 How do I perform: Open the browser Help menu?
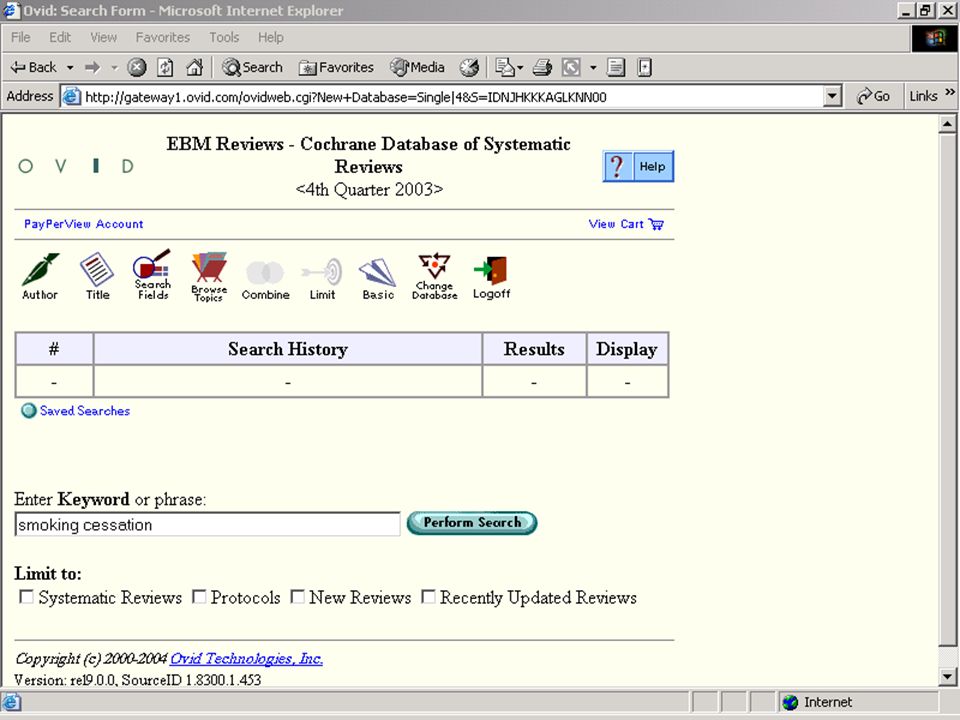tap(271, 37)
